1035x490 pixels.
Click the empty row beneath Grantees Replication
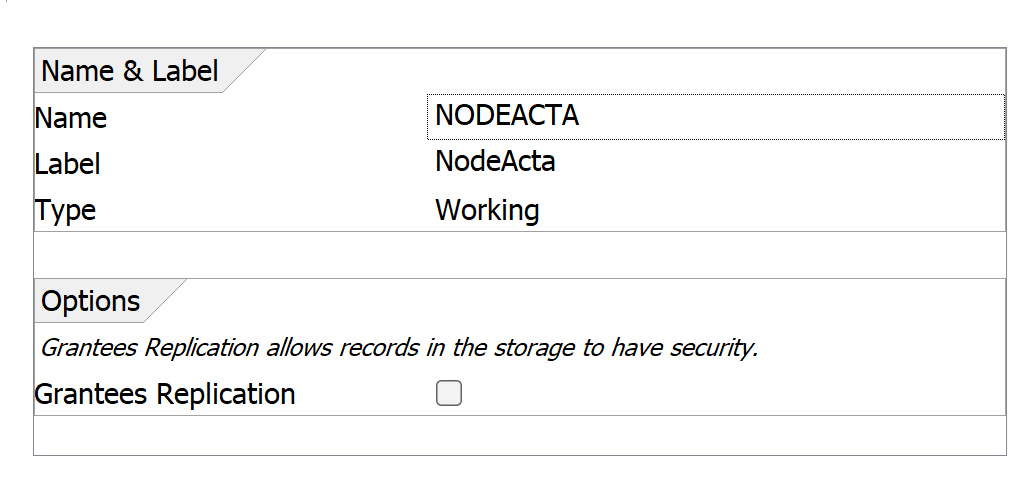[x=519, y=435]
